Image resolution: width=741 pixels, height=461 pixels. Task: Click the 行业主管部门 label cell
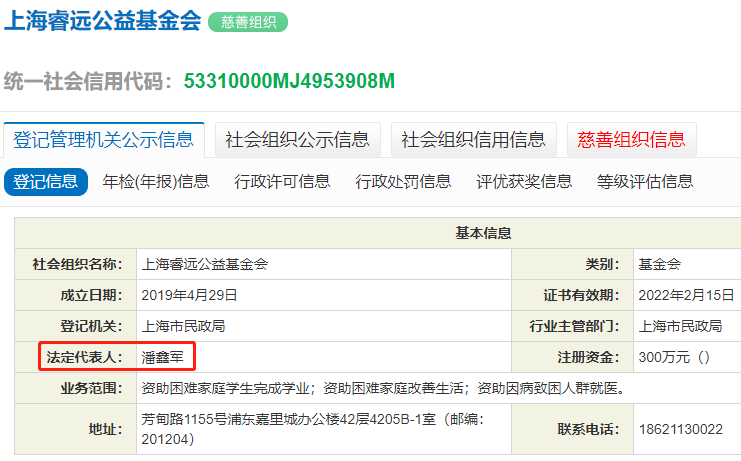pos(573,326)
